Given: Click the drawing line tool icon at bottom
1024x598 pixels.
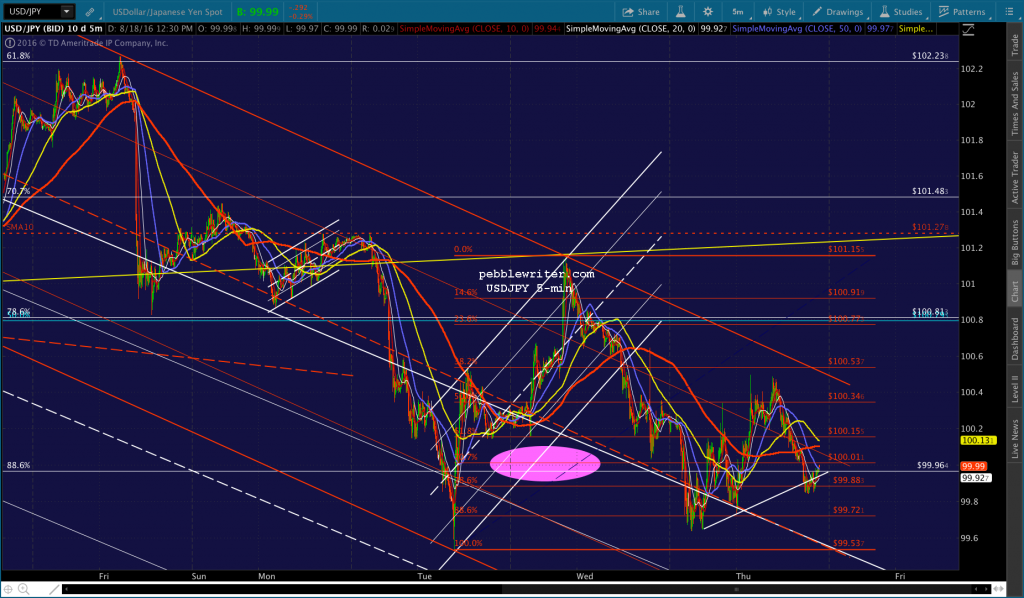Looking at the screenshot, I should 54,589.
